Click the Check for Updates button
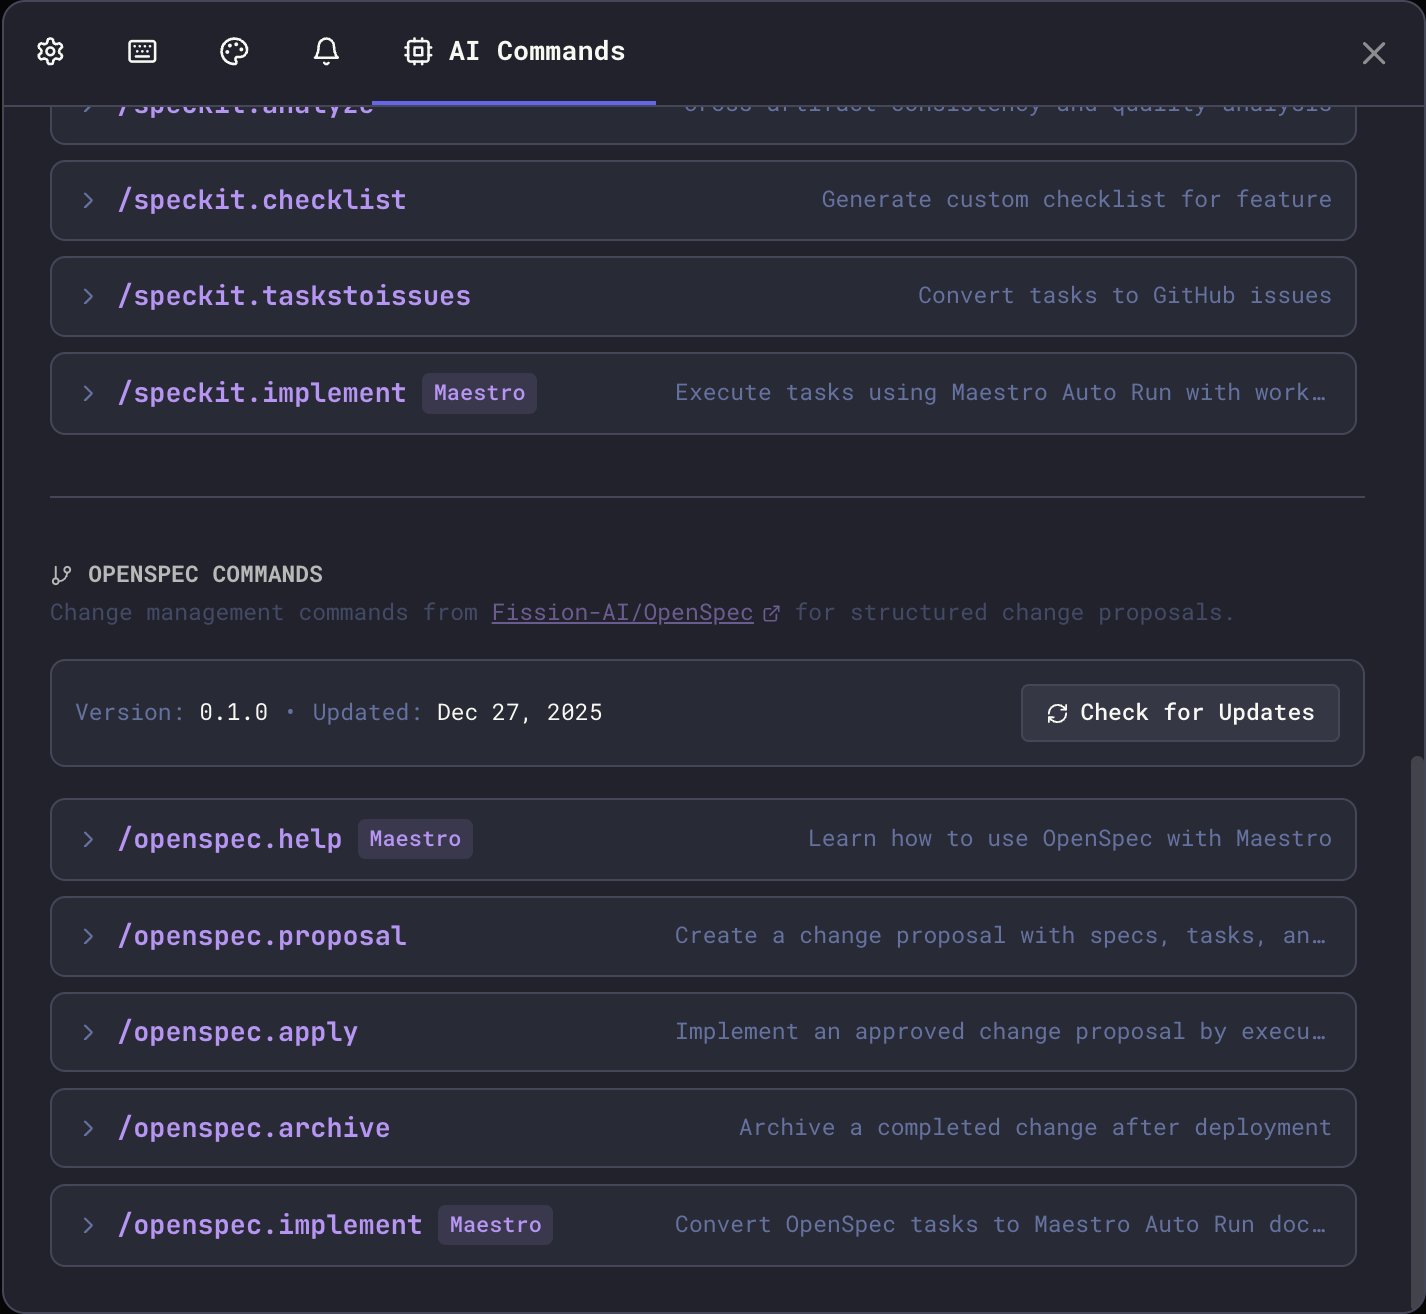The height and width of the screenshot is (1314, 1426). (x=1179, y=713)
